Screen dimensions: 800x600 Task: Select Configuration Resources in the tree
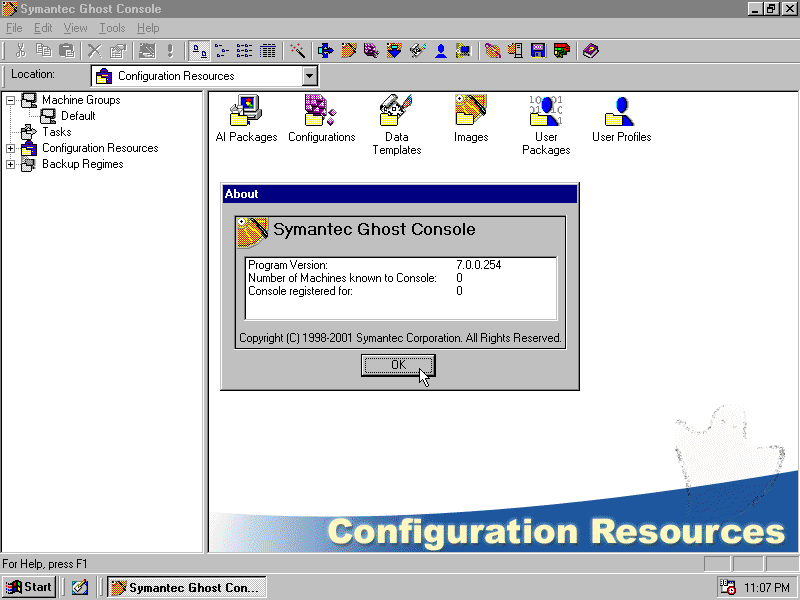point(100,148)
